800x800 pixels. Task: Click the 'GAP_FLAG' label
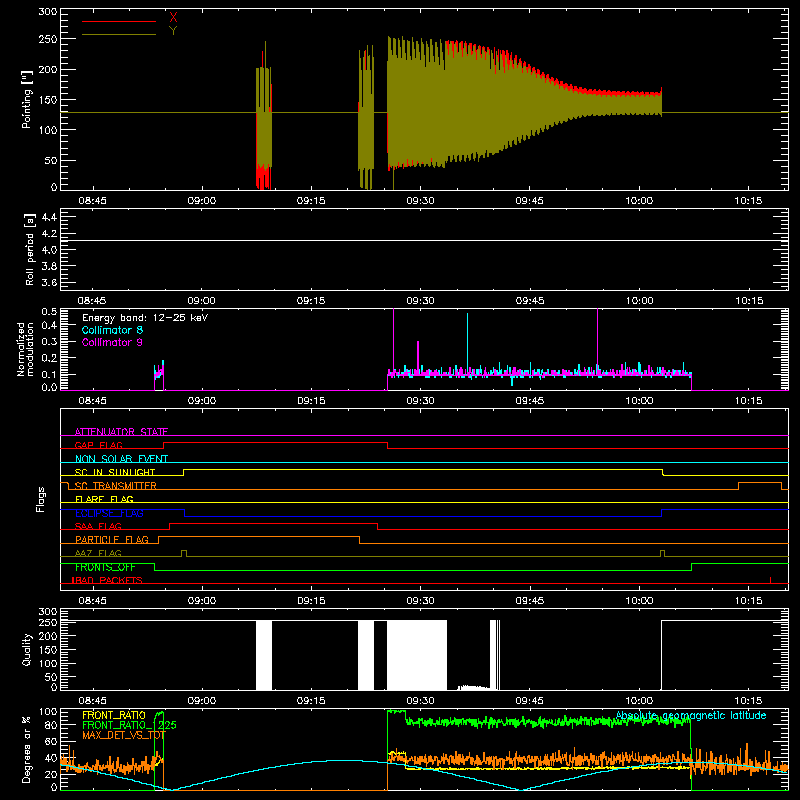(98, 445)
